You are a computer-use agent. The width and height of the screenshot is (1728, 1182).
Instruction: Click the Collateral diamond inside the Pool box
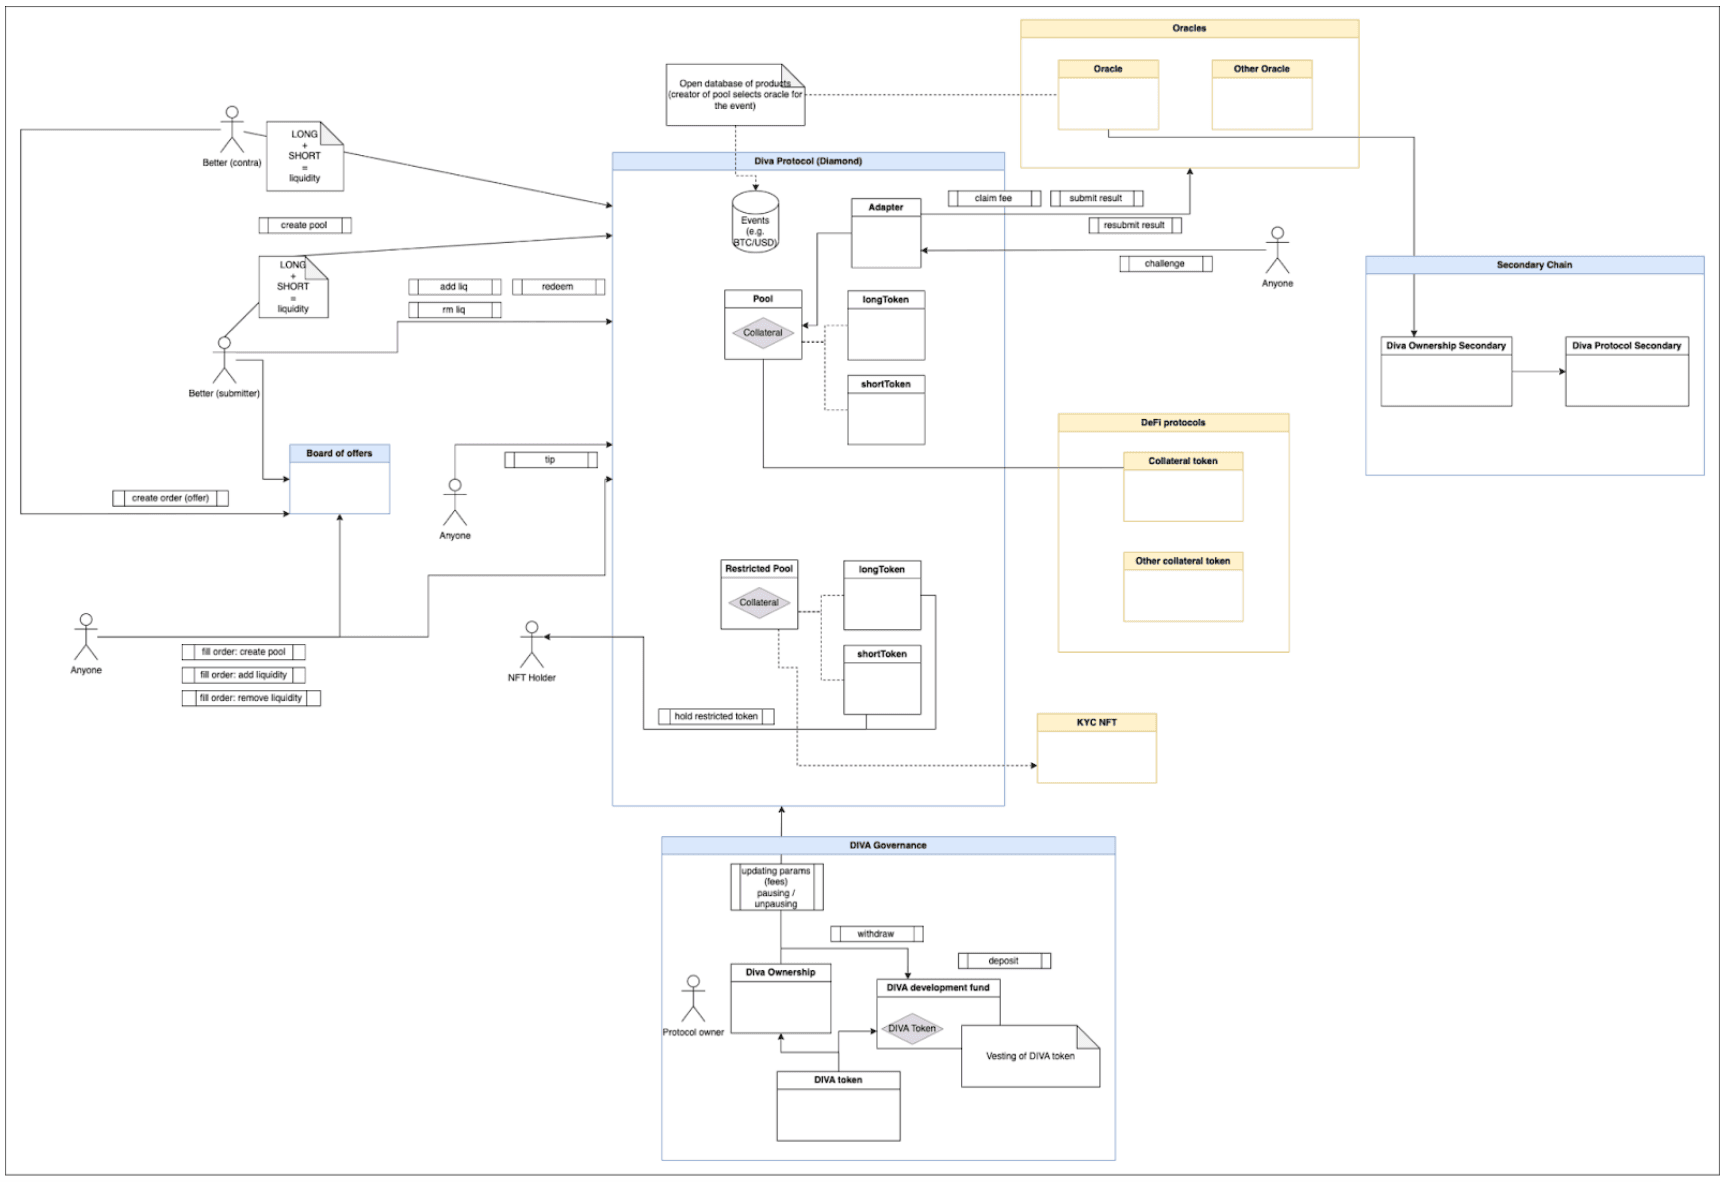(x=763, y=333)
